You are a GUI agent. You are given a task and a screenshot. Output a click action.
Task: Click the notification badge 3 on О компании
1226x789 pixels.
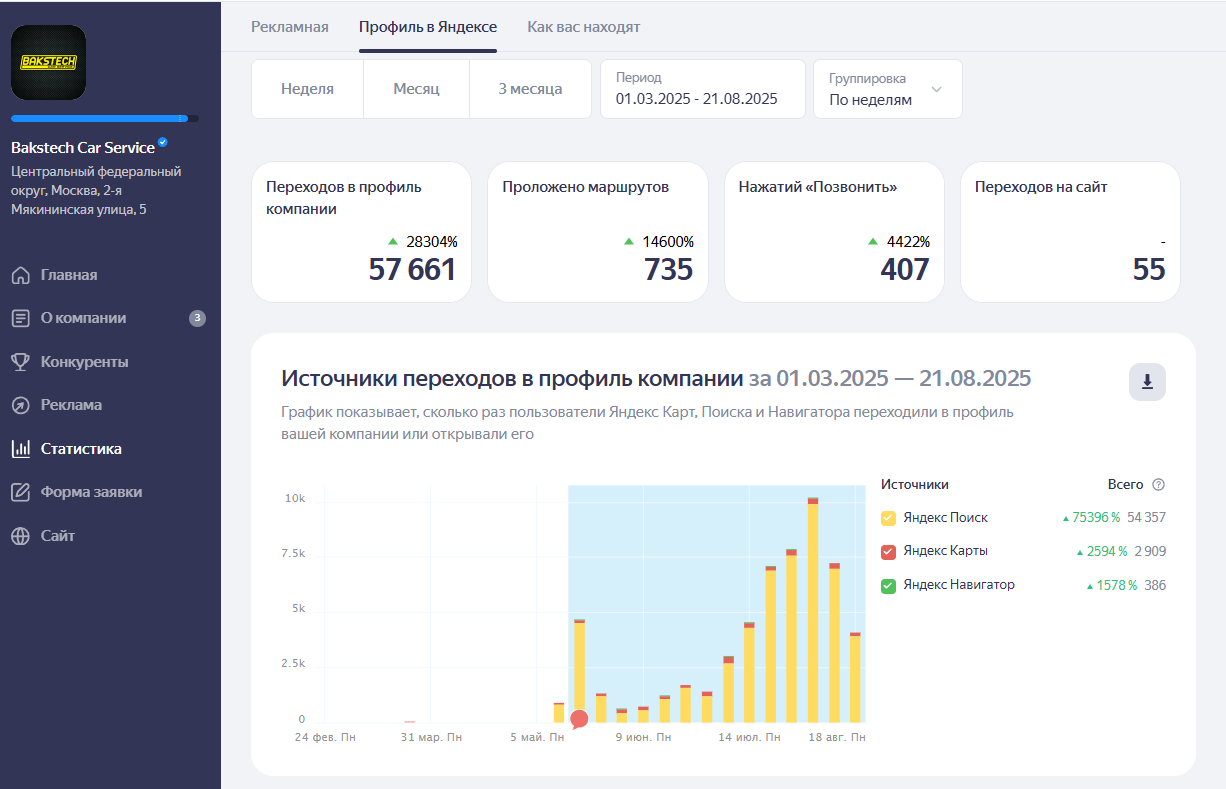[x=197, y=318]
